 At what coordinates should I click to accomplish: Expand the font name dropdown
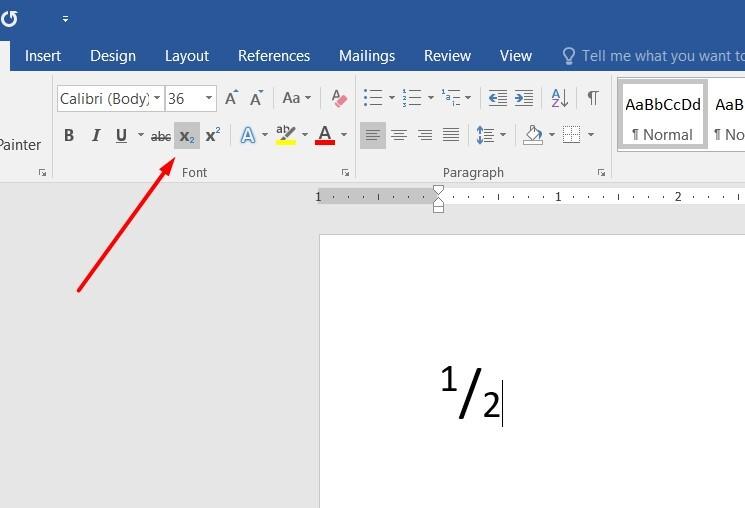click(157, 98)
